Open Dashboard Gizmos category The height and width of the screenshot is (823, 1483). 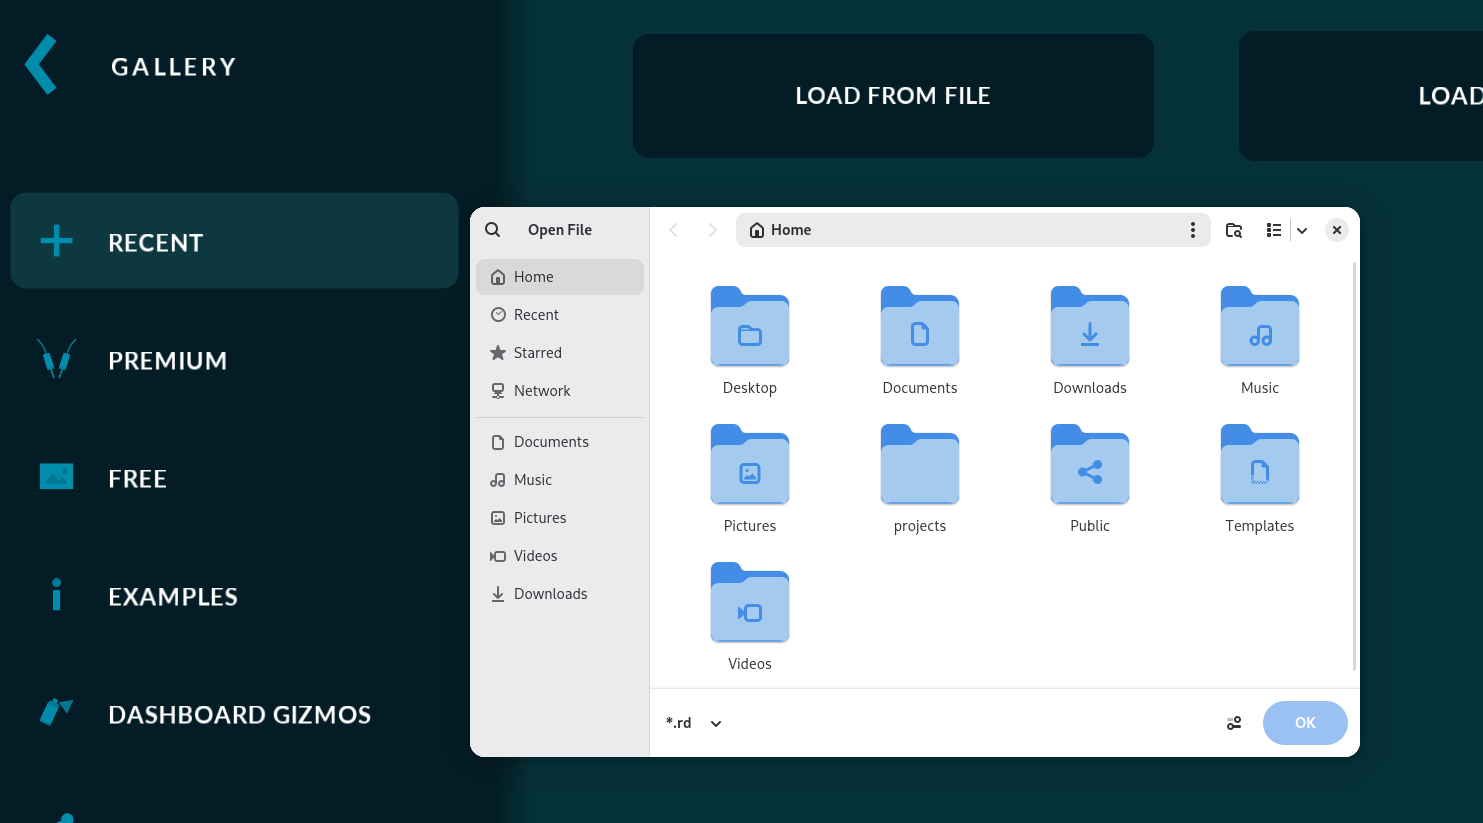(x=239, y=714)
